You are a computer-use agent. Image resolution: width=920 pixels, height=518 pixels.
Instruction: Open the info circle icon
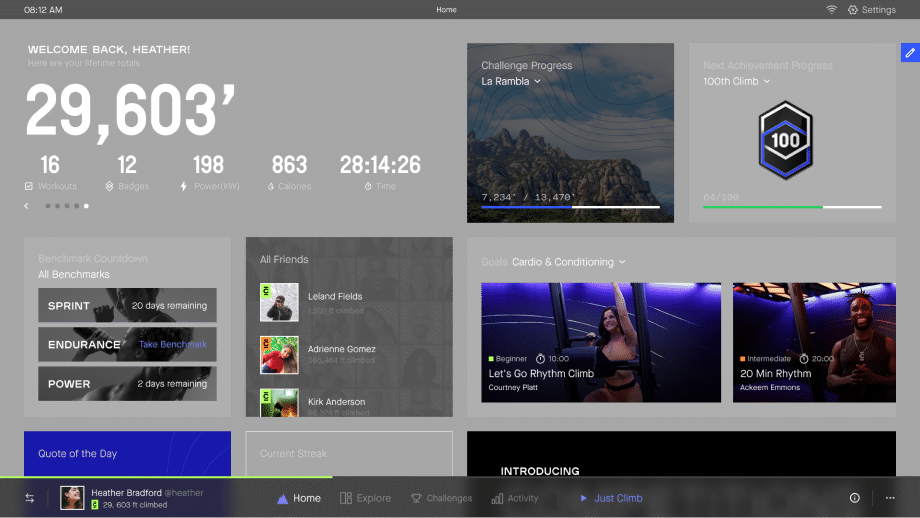(855, 498)
